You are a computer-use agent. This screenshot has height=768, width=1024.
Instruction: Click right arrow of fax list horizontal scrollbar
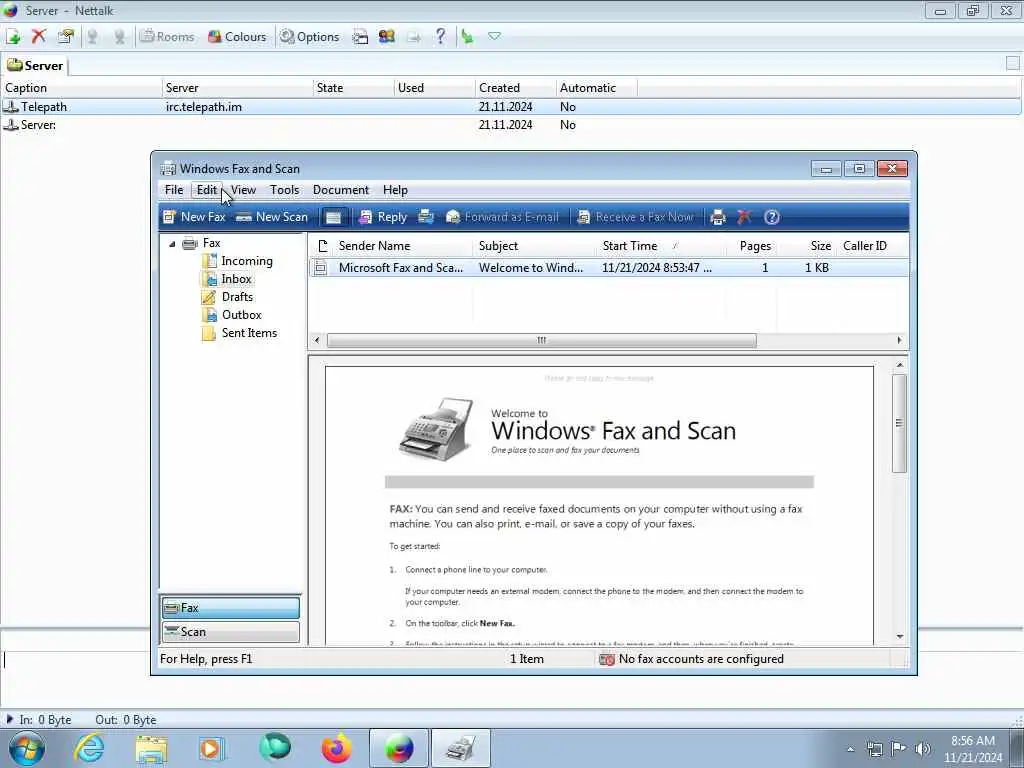click(x=899, y=340)
